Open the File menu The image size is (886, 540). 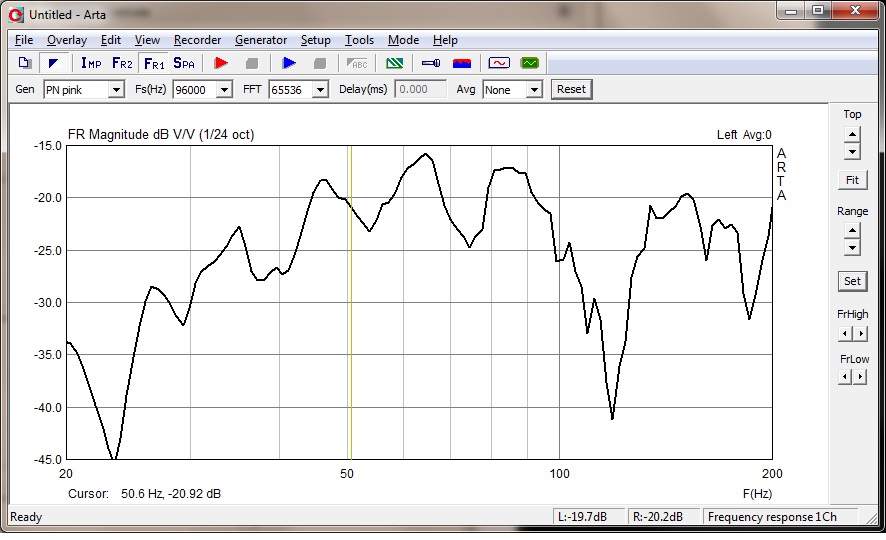[24, 40]
